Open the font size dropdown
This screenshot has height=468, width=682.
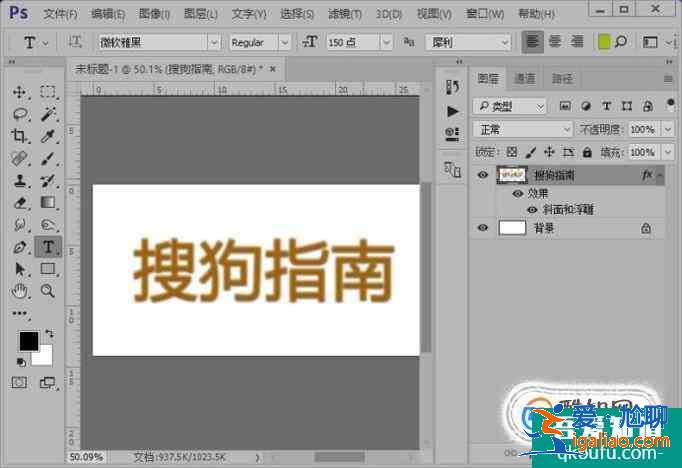point(387,43)
